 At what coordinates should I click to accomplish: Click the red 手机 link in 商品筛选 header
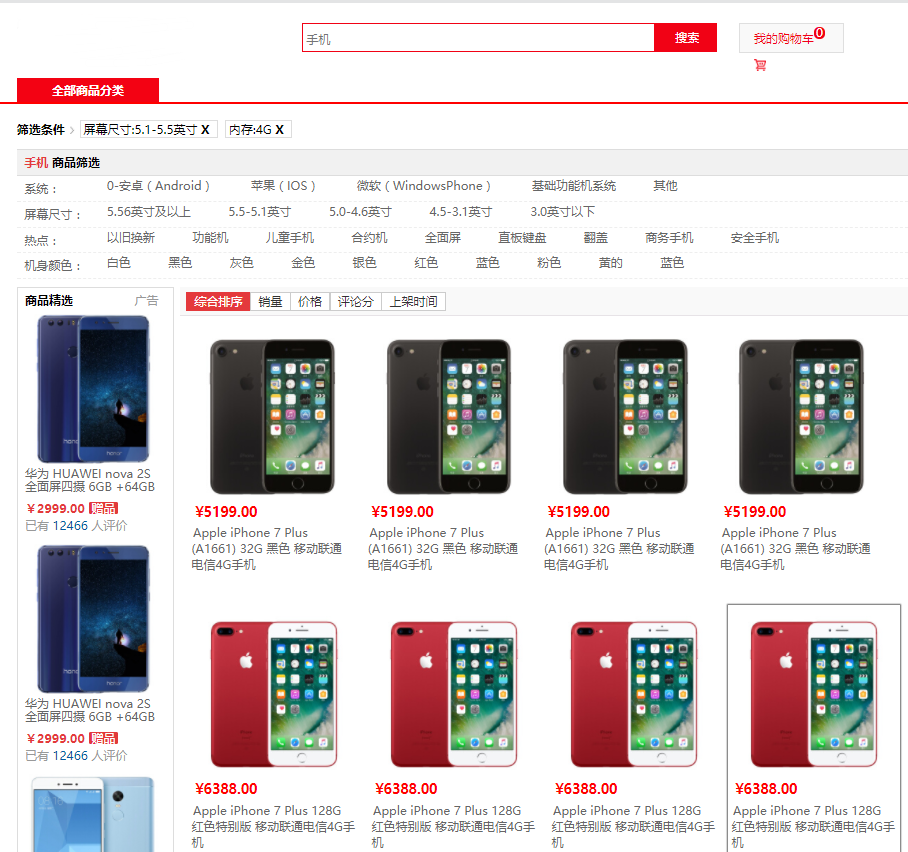coord(36,163)
